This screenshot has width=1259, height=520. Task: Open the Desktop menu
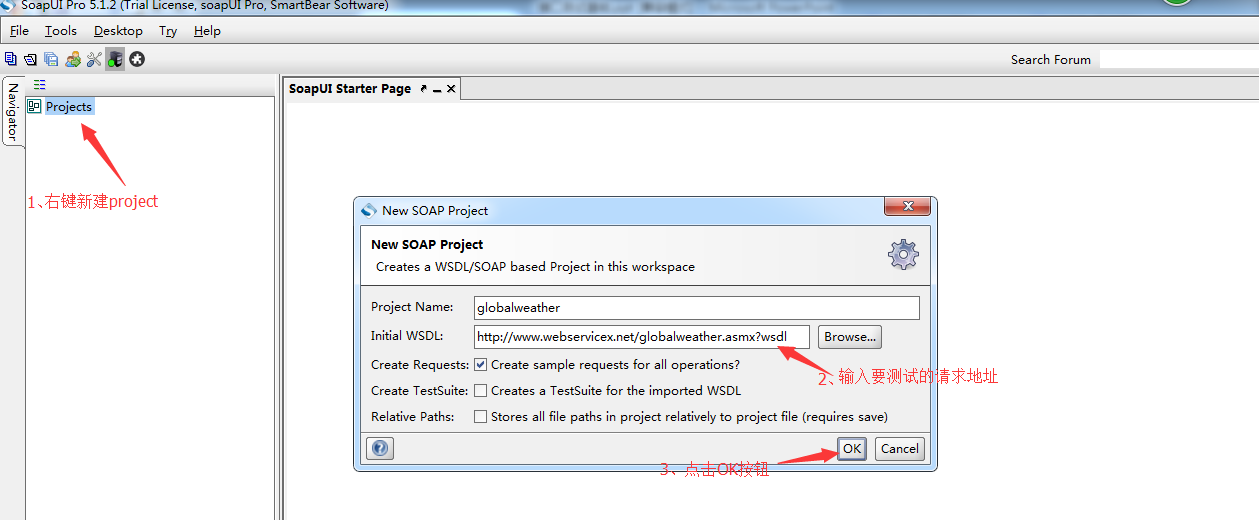tap(118, 31)
